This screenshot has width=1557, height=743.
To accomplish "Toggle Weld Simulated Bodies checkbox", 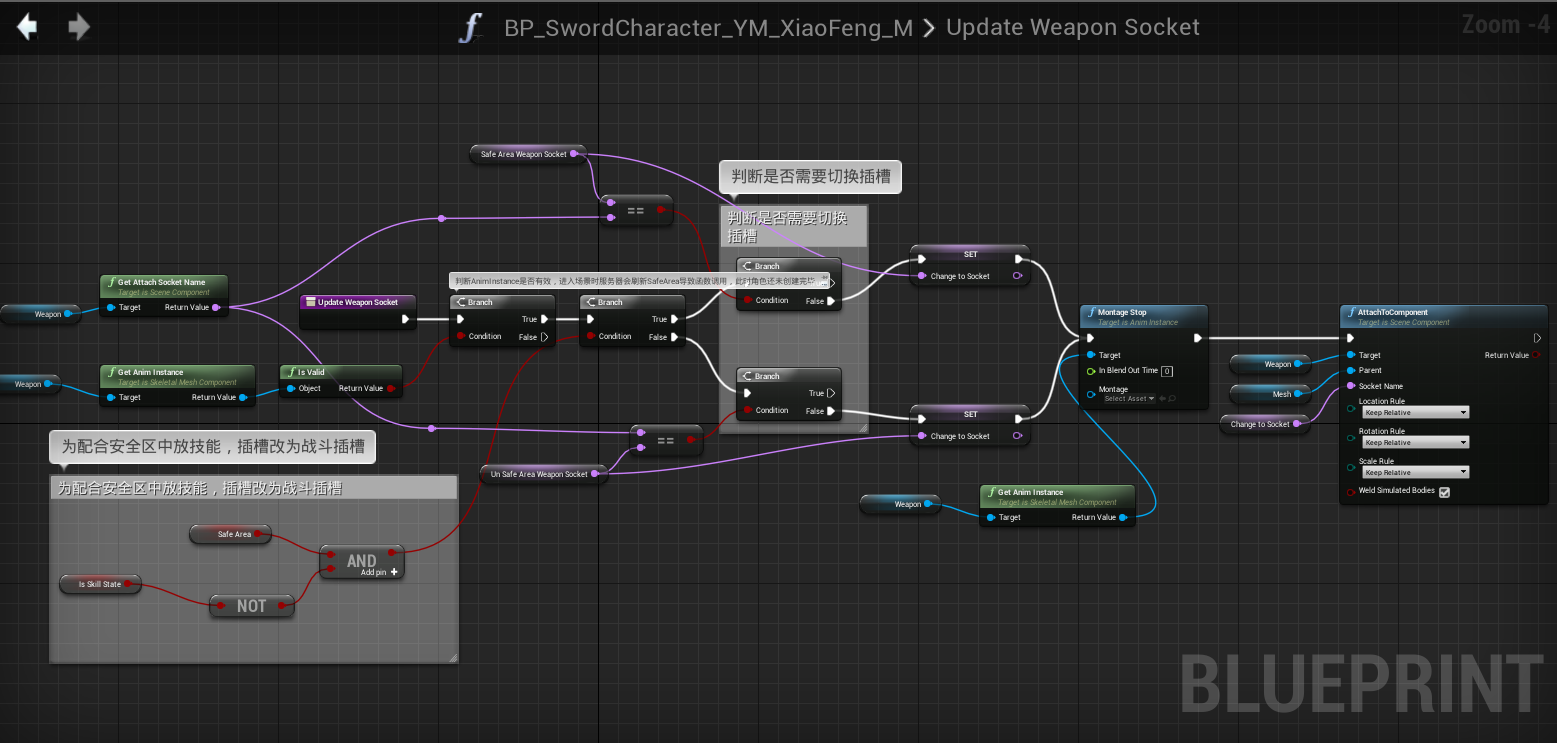I will click(1443, 491).
